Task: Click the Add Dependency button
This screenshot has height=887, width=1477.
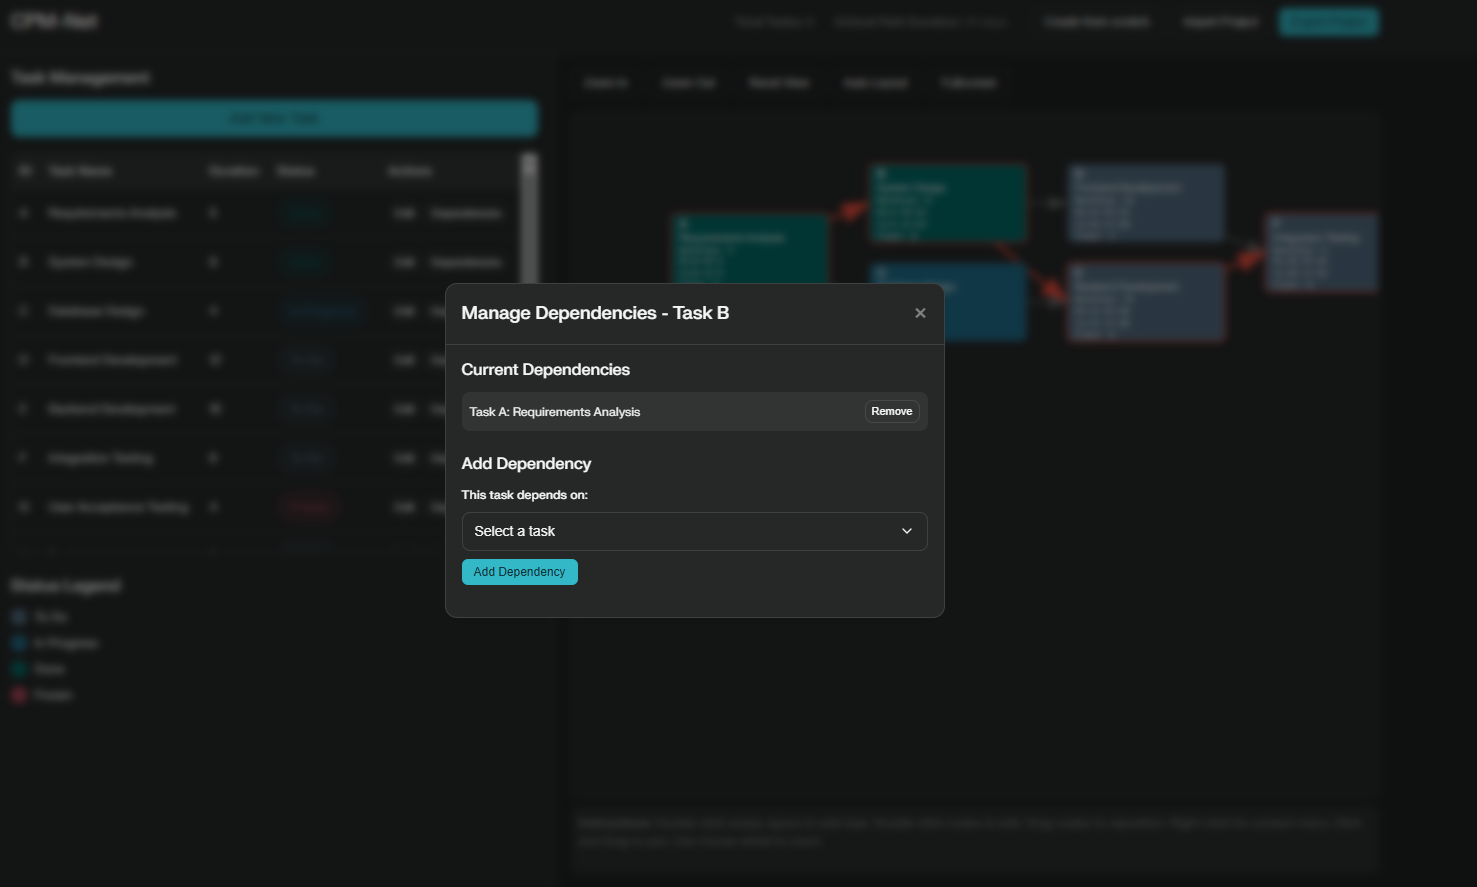Action: (519, 572)
